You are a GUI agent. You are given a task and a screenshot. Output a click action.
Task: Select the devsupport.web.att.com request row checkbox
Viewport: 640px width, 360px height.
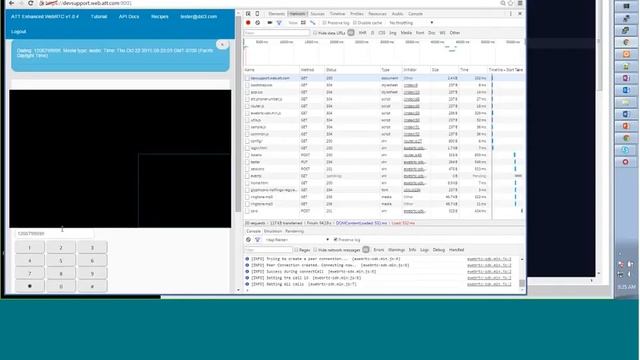point(247,78)
